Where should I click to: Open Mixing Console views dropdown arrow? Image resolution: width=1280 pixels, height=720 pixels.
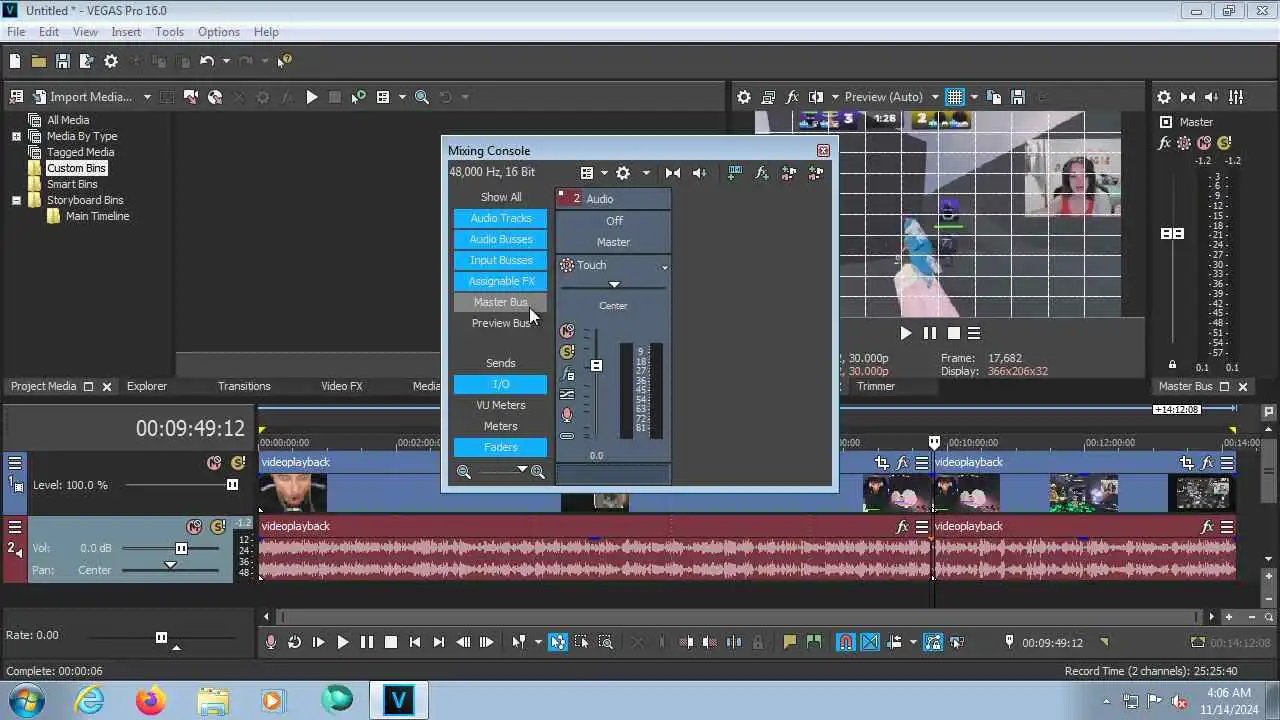tap(604, 173)
